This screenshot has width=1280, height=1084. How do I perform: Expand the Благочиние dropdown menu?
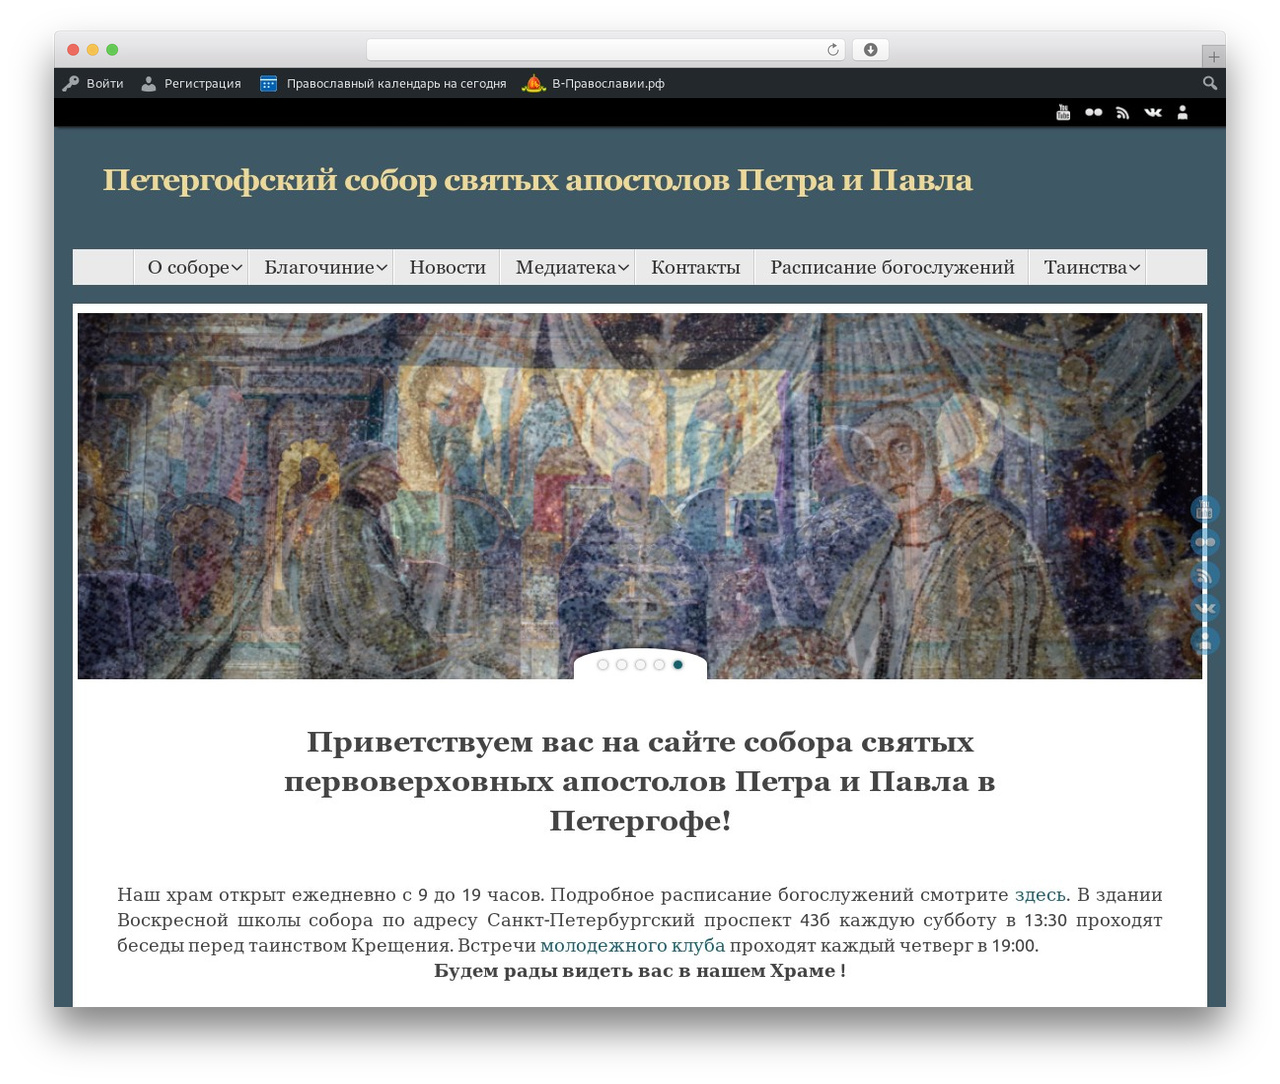[321, 267]
